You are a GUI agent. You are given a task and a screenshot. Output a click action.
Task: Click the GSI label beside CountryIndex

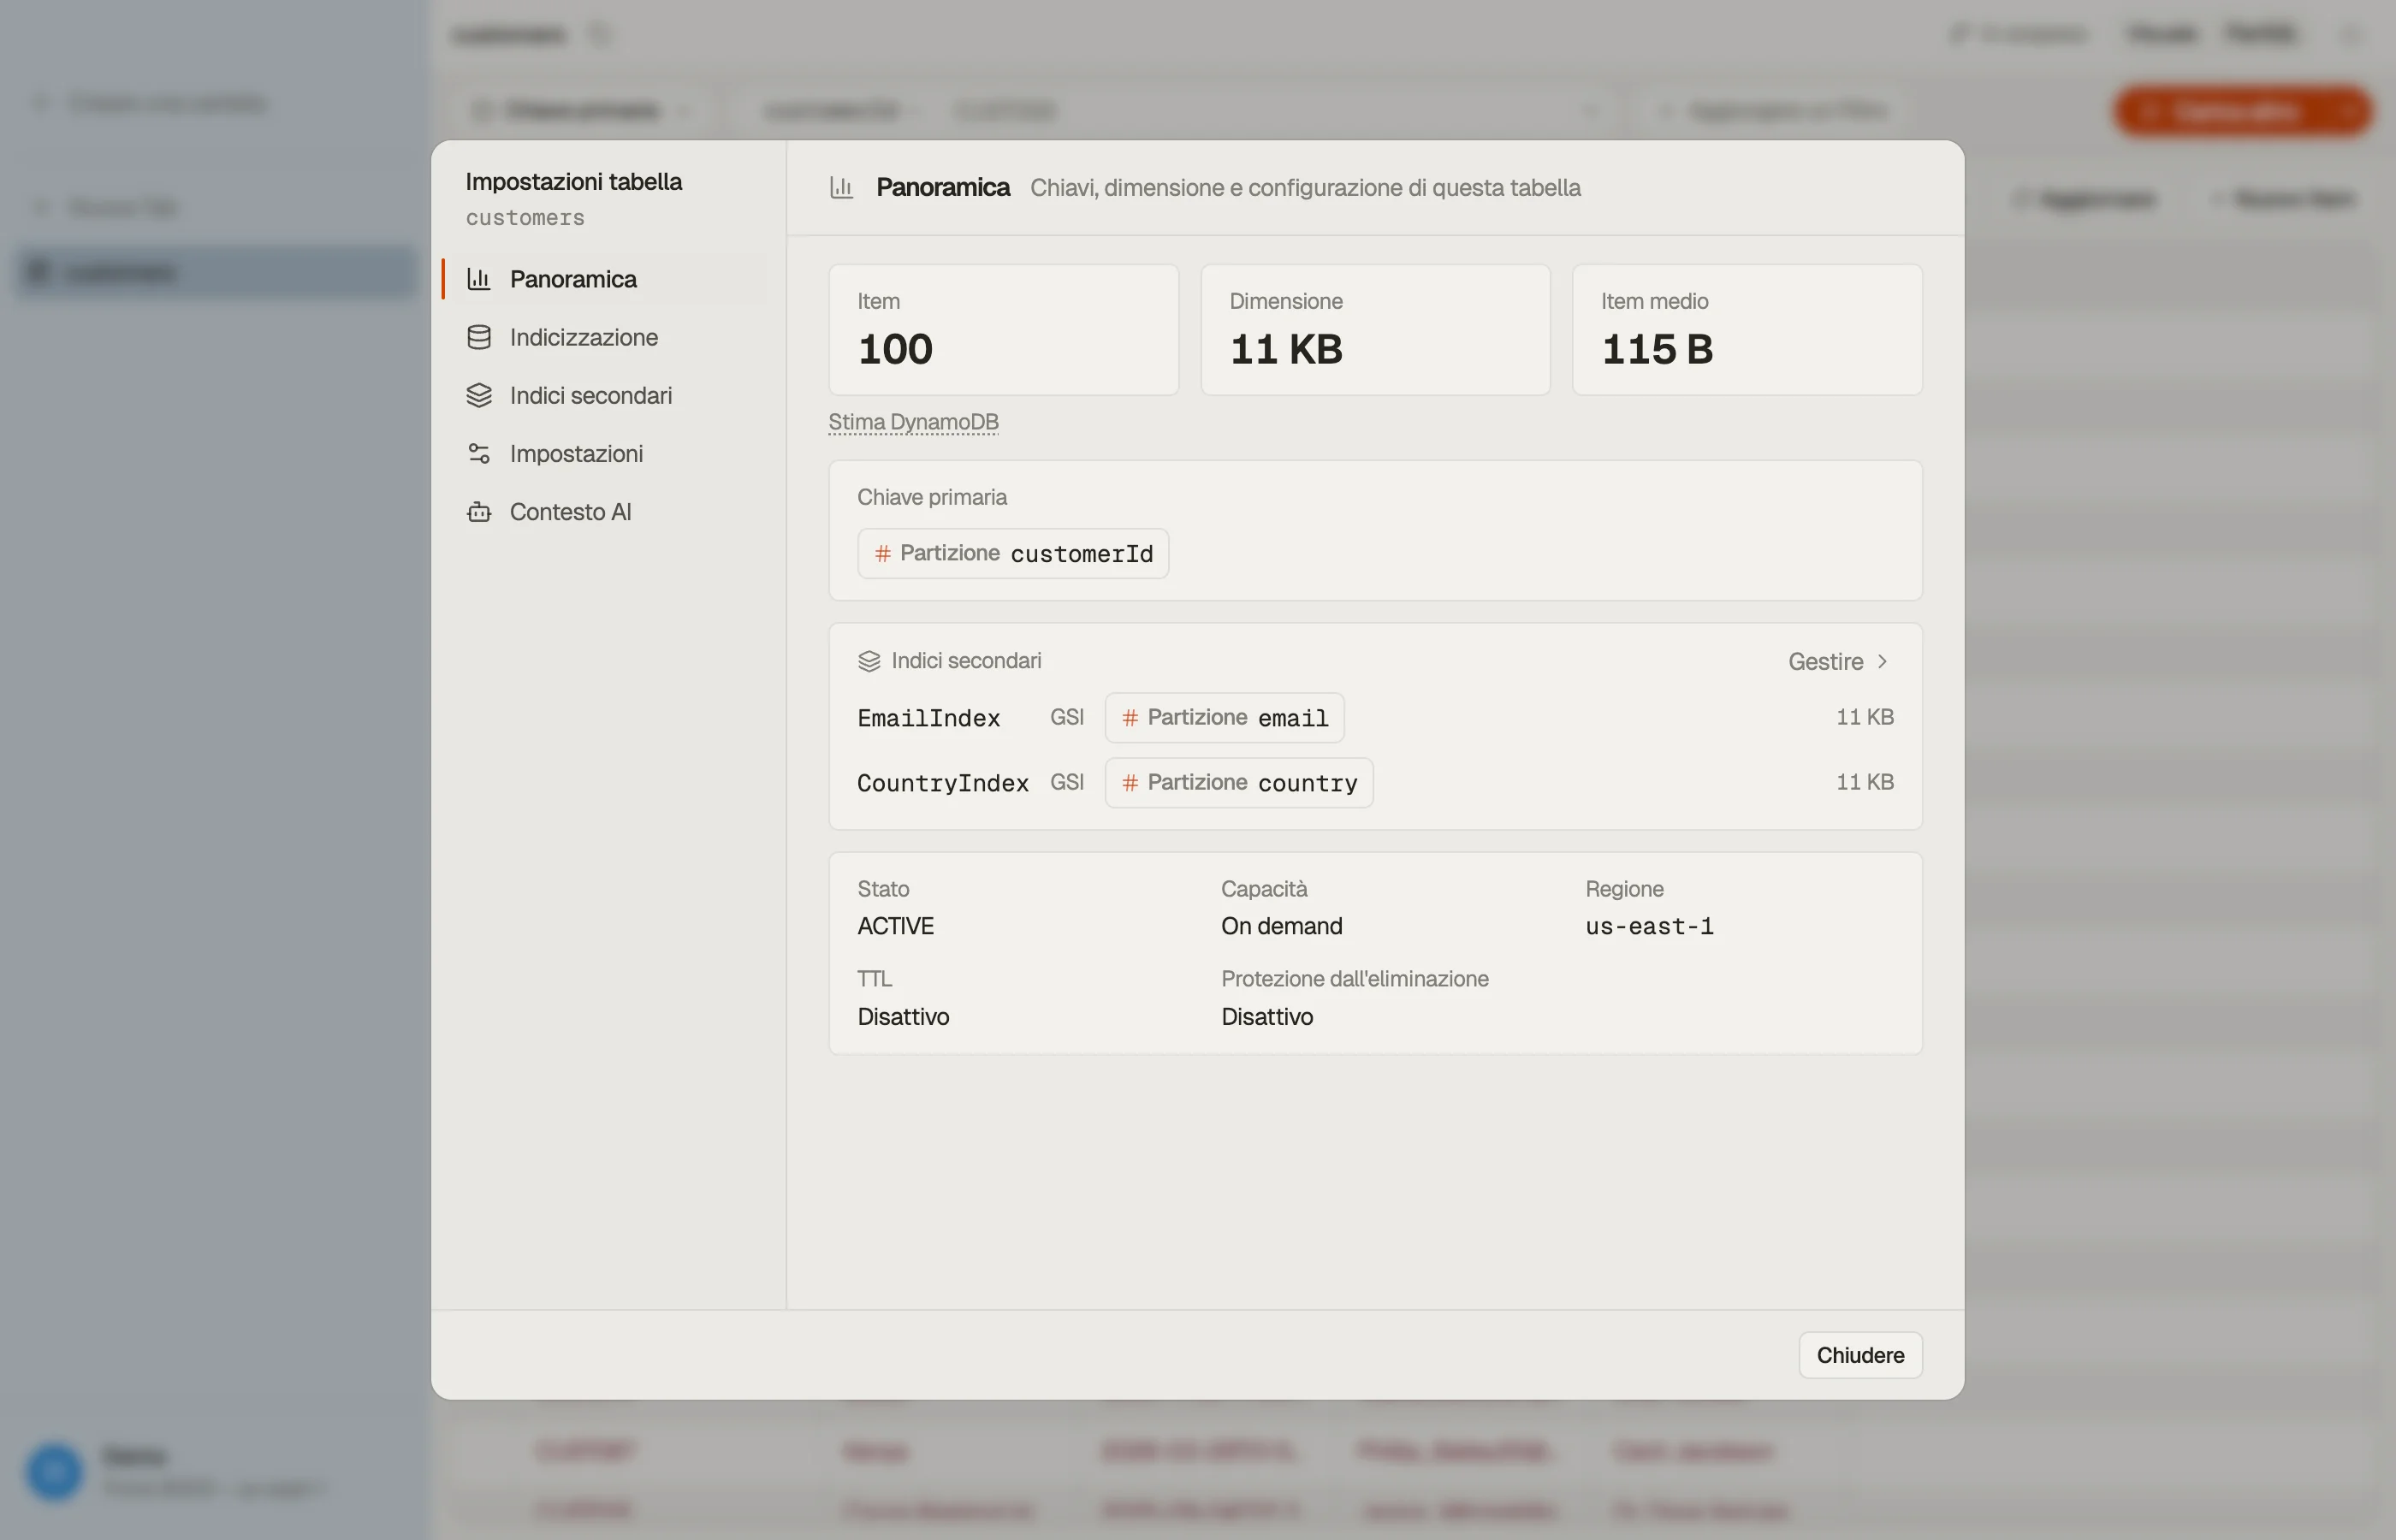pyautogui.click(x=1066, y=782)
